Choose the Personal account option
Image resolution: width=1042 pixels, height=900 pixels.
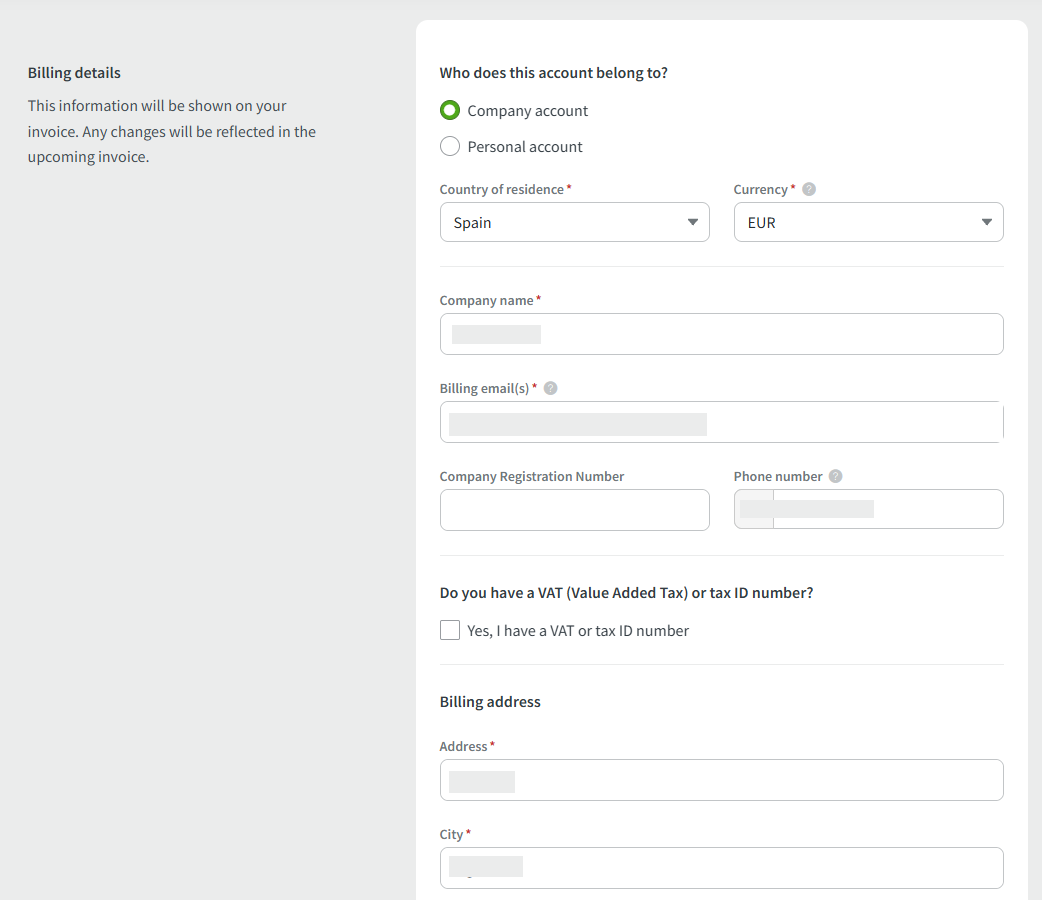(450, 147)
